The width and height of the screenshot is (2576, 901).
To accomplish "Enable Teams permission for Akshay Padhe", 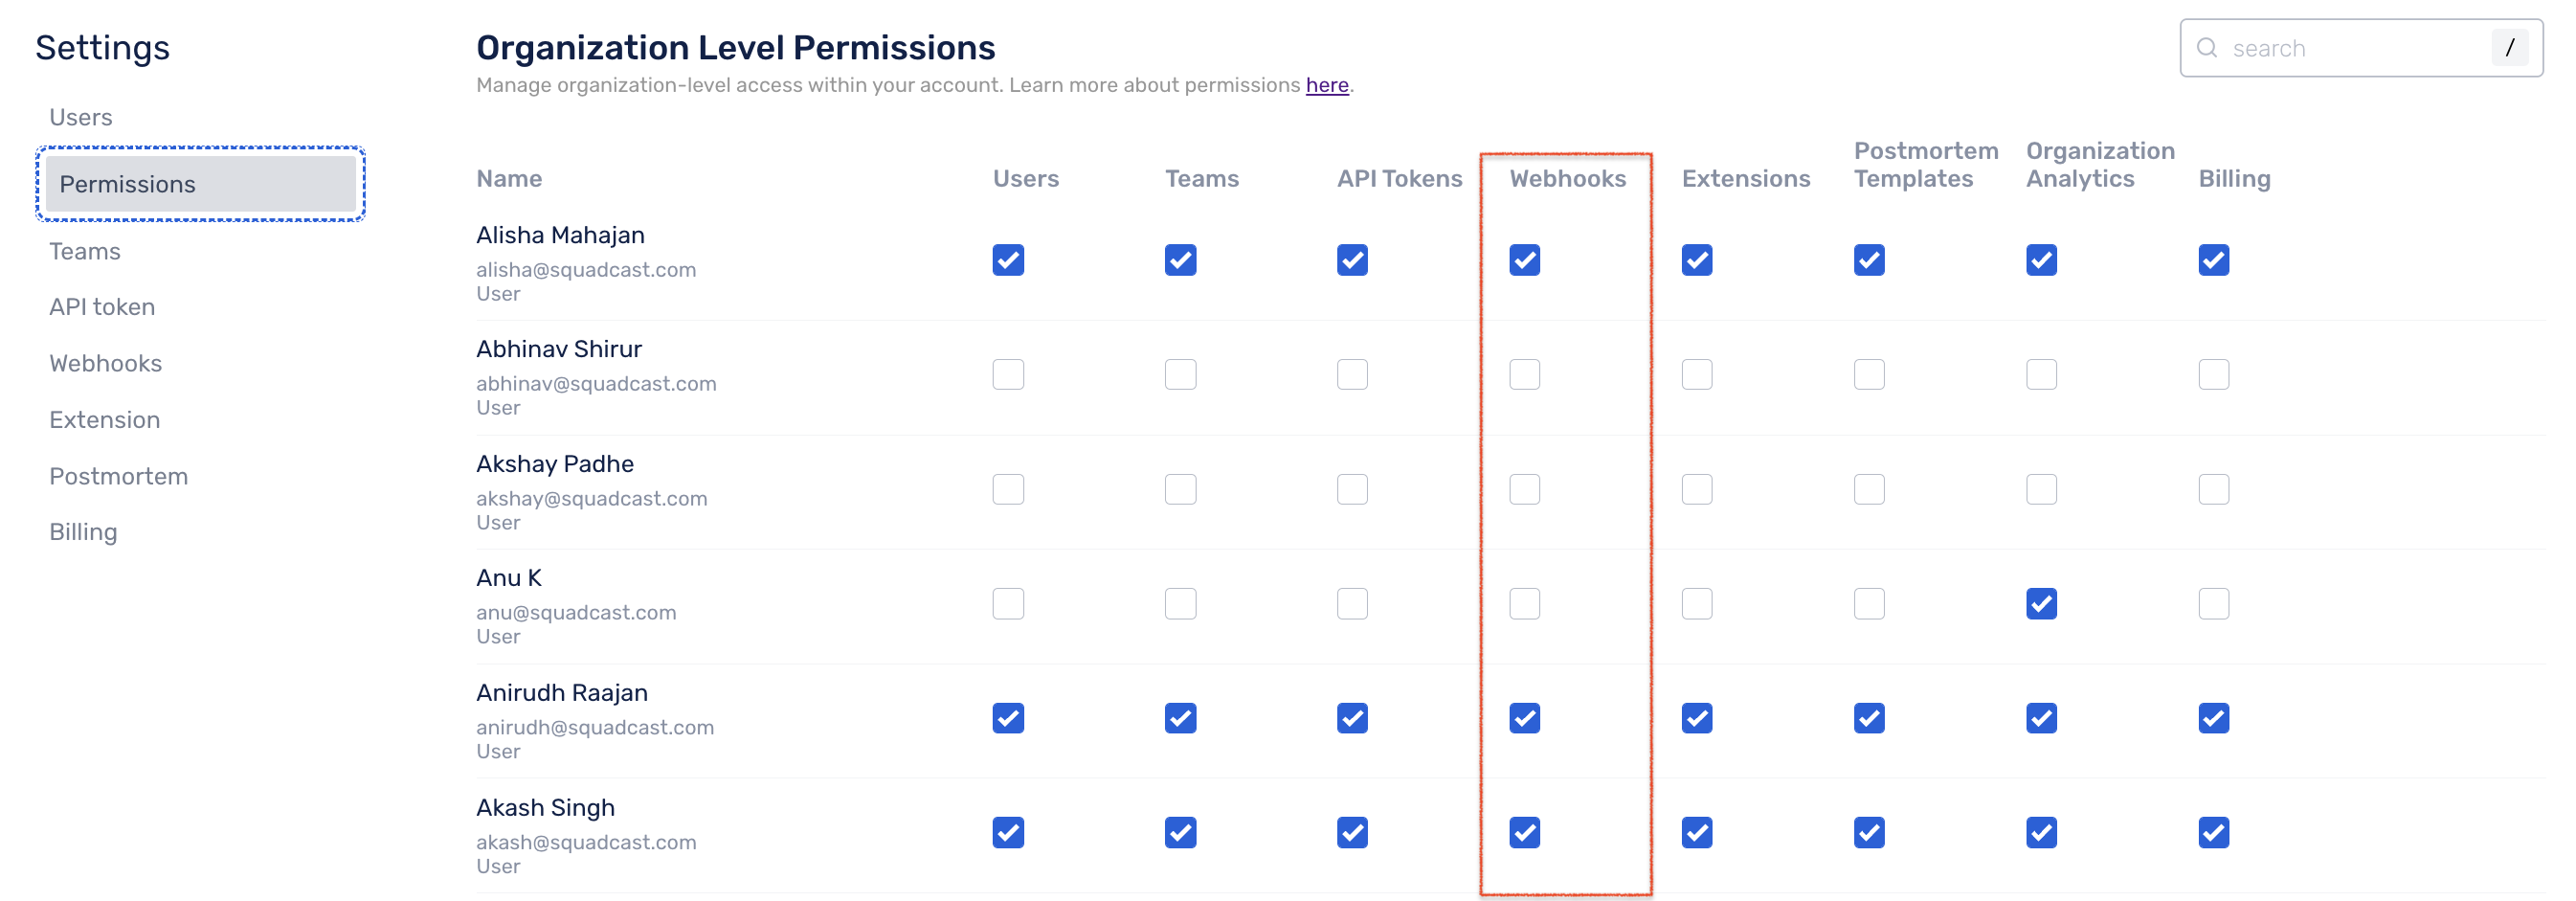I will coord(1180,489).
